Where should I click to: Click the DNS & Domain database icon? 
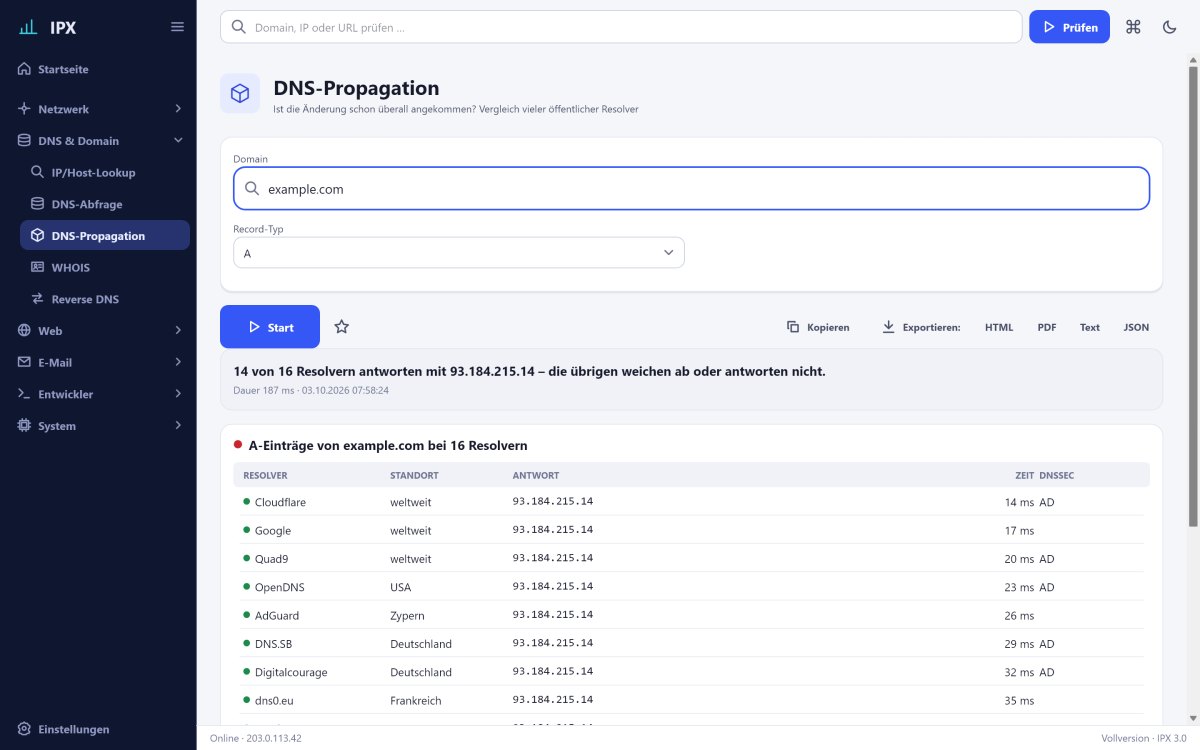pyautogui.click(x=25, y=141)
